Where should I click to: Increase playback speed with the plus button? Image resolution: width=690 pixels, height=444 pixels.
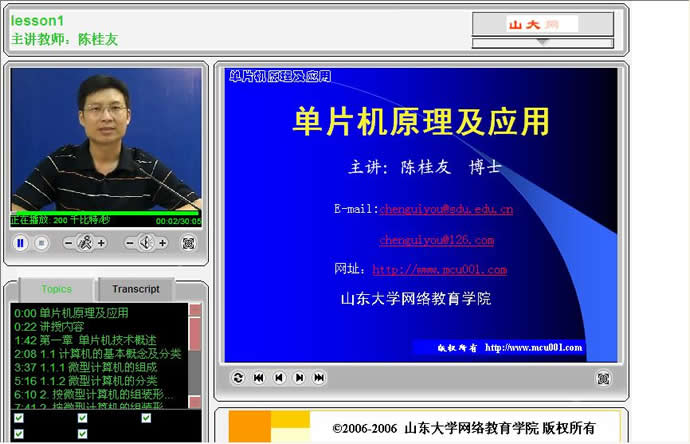[102, 243]
